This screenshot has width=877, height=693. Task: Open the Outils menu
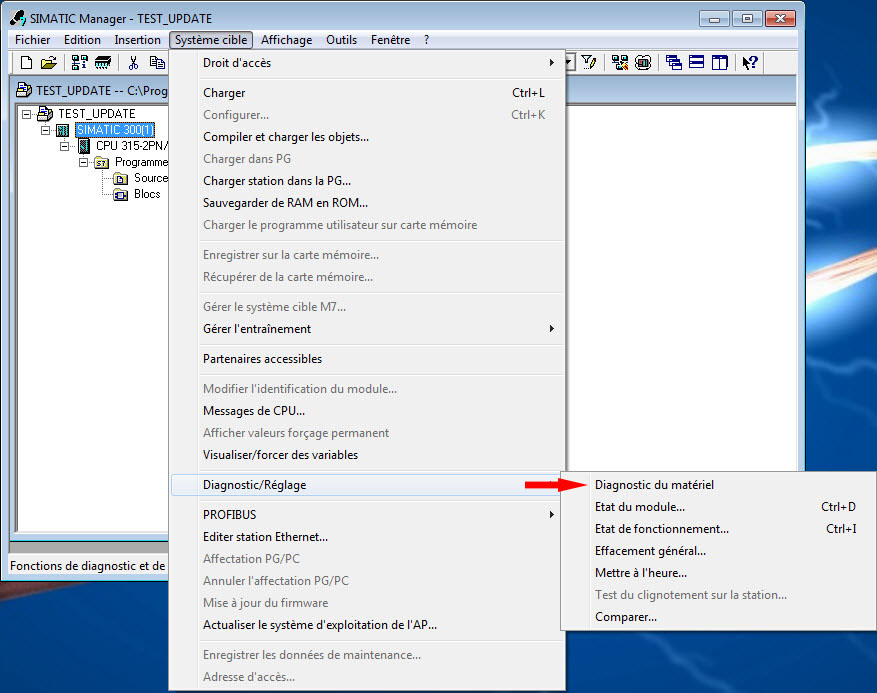[x=341, y=40]
